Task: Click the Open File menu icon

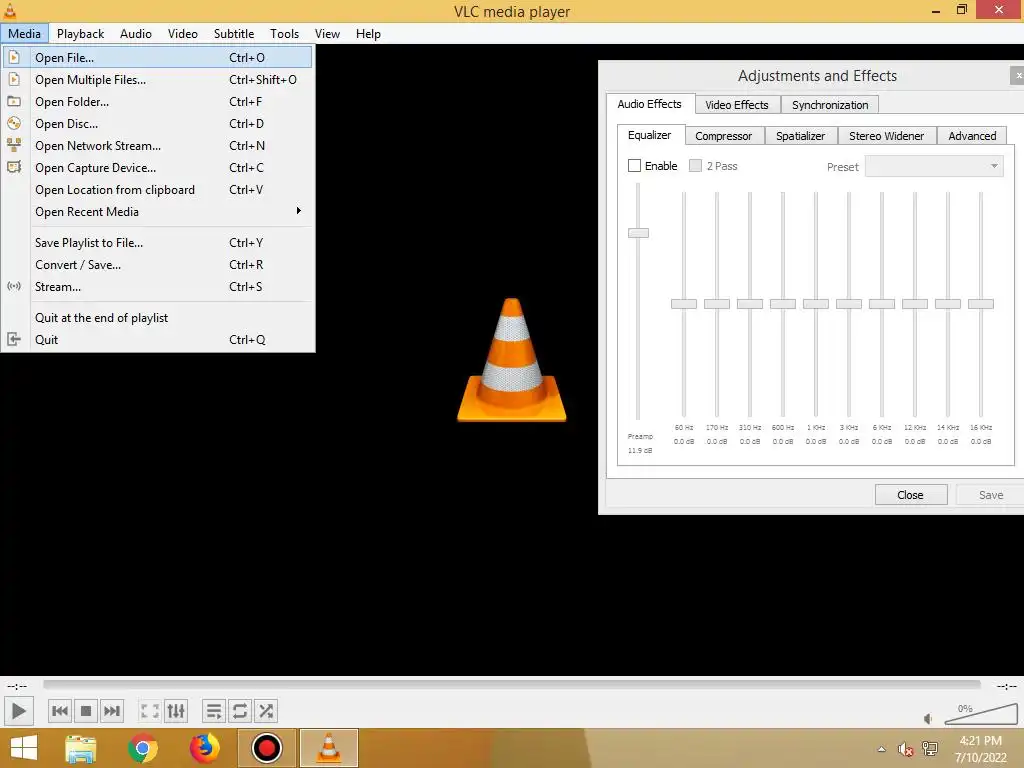Action: 14,57
